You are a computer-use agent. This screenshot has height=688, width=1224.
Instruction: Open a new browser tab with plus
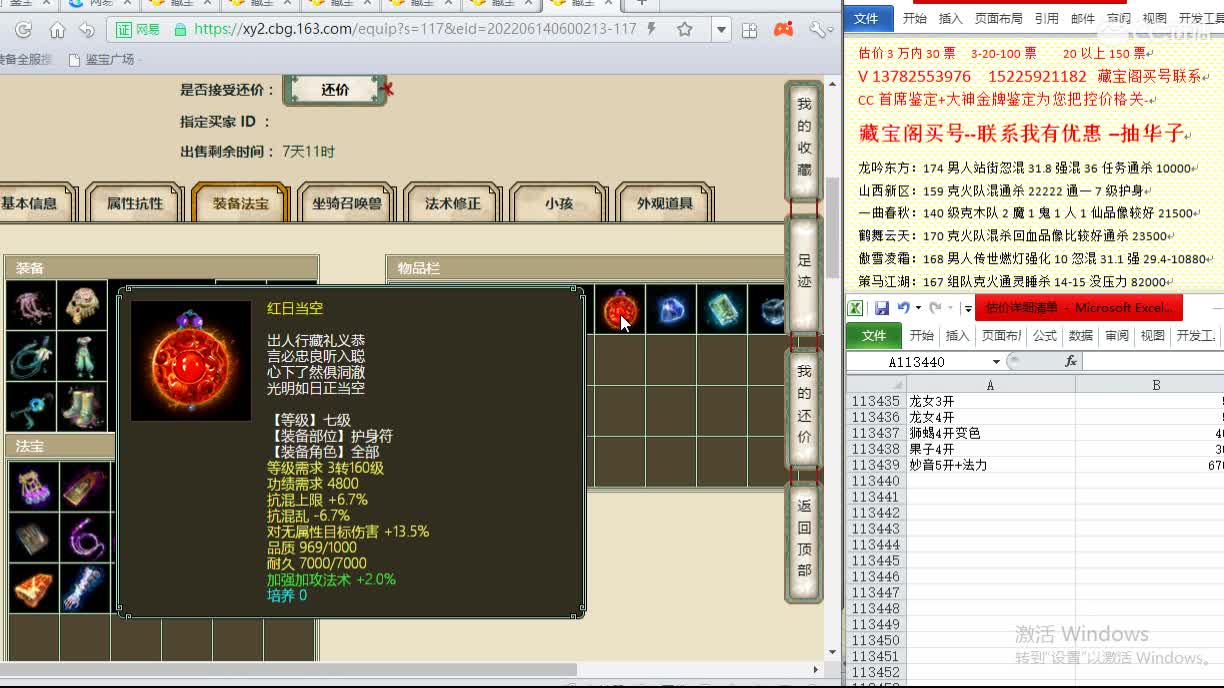[641, 4]
